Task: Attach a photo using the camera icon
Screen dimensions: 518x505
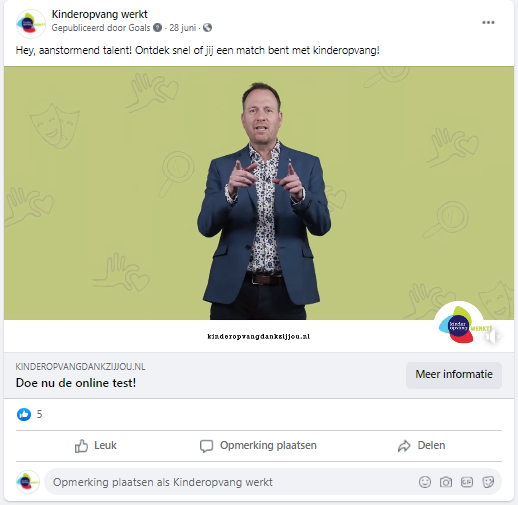Action: click(446, 482)
